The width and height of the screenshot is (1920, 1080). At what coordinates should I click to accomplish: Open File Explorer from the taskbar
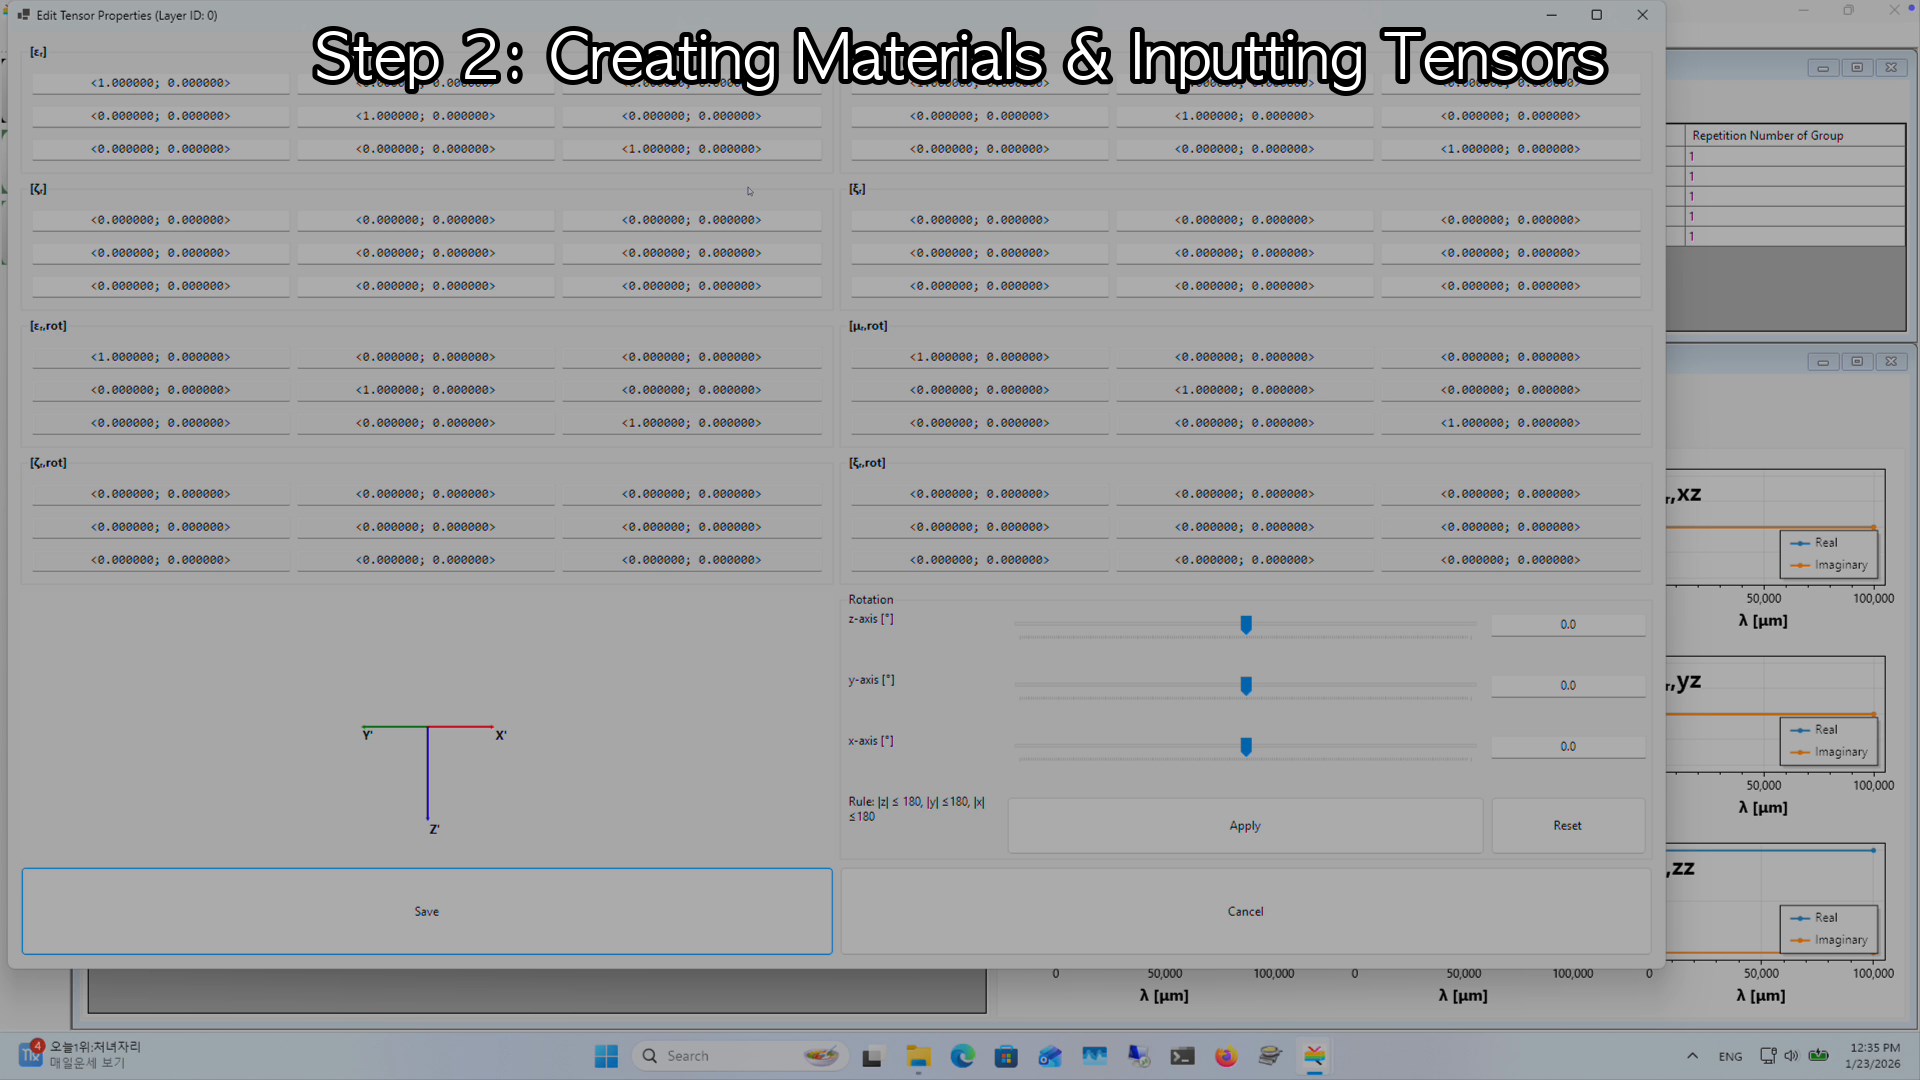(x=918, y=1056)
